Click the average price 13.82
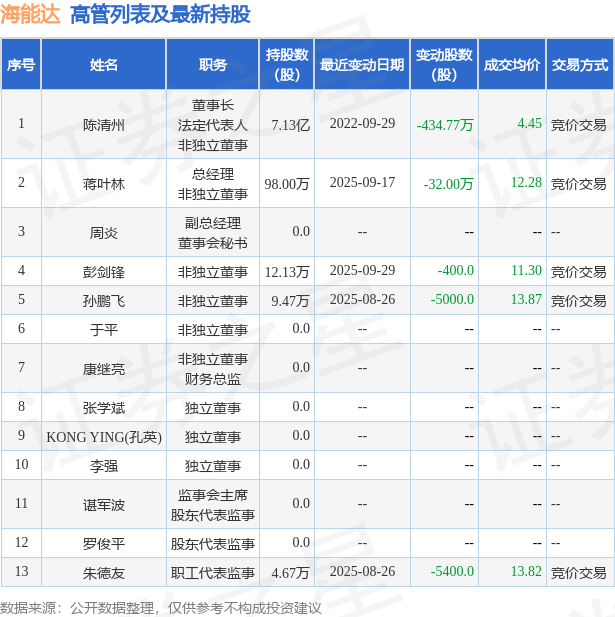 point(526,571)
